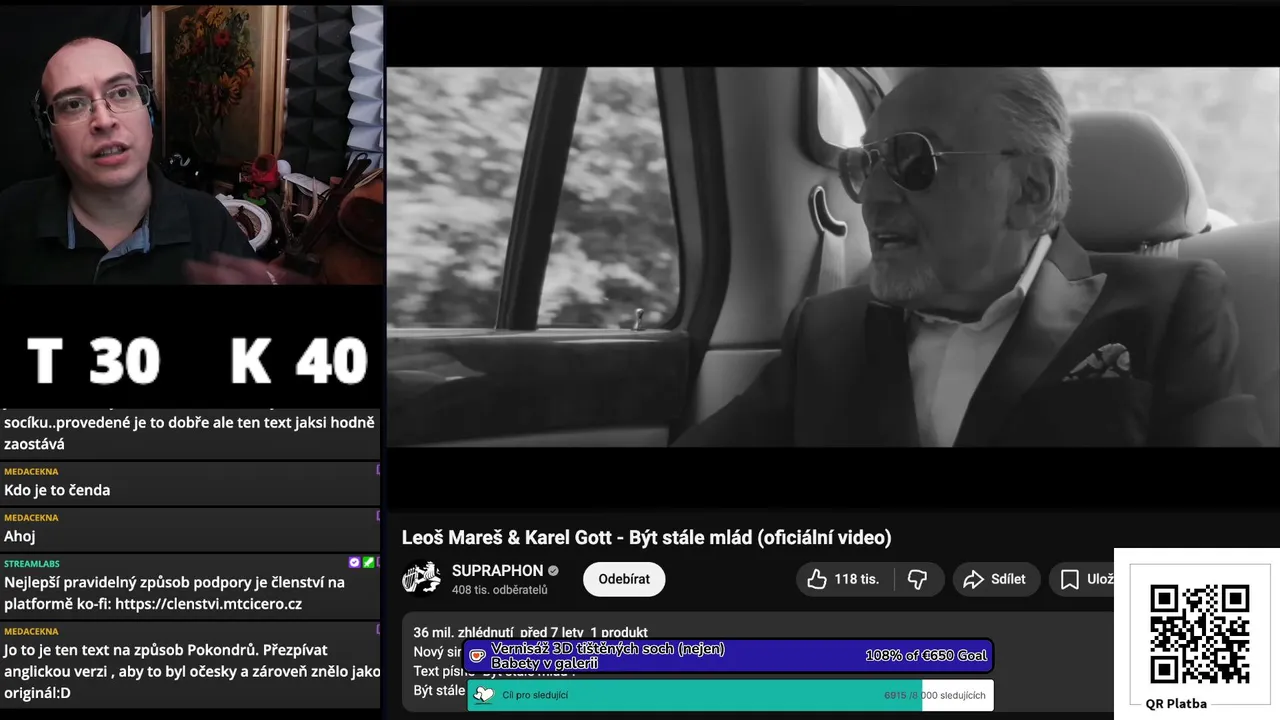1280x720 pixels.
Task: Click the heart icon on follower goal
Action: (x=484, y=695)
